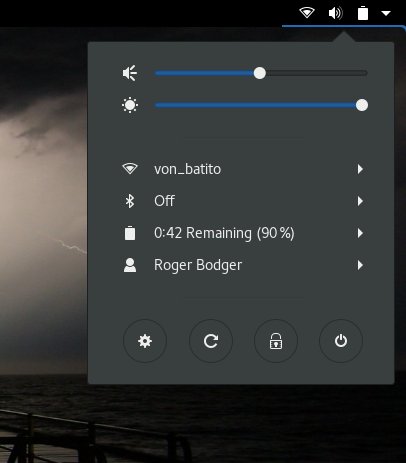The image size is (406, 463).
Task: Click the Wi-Fi icon beside von_batito
Action: (130, 169)
